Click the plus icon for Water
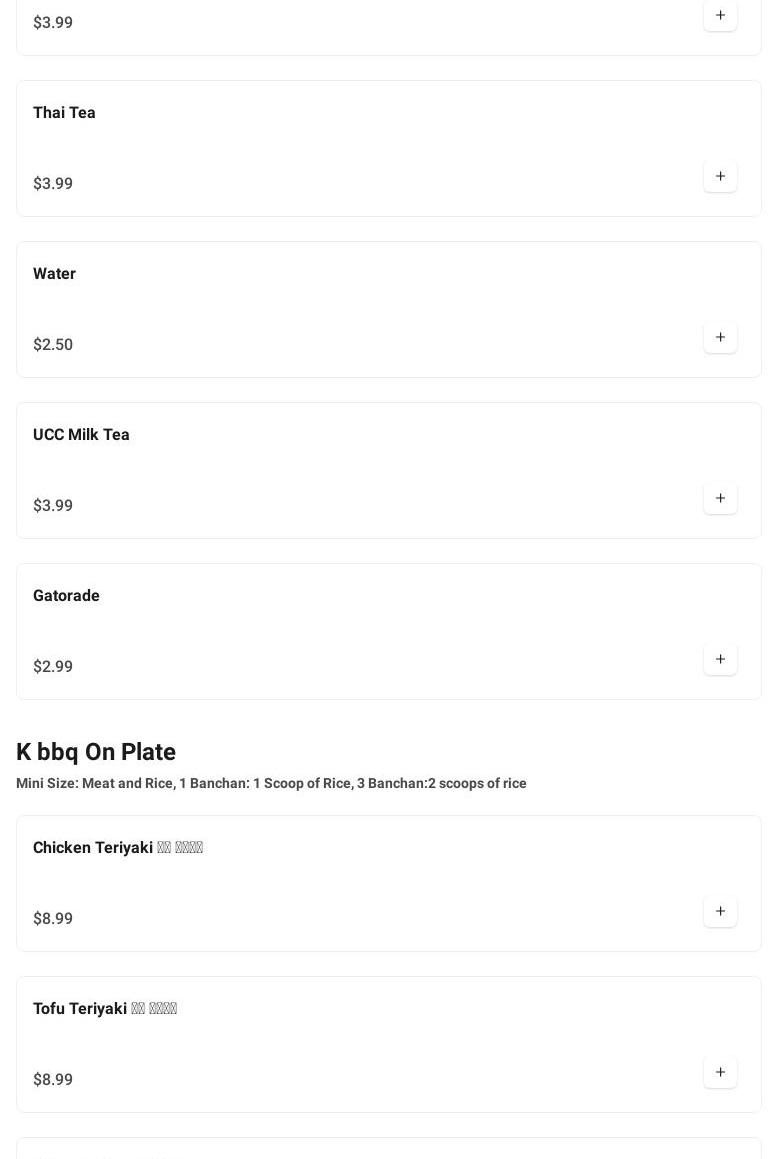 (x=720, y=337)
